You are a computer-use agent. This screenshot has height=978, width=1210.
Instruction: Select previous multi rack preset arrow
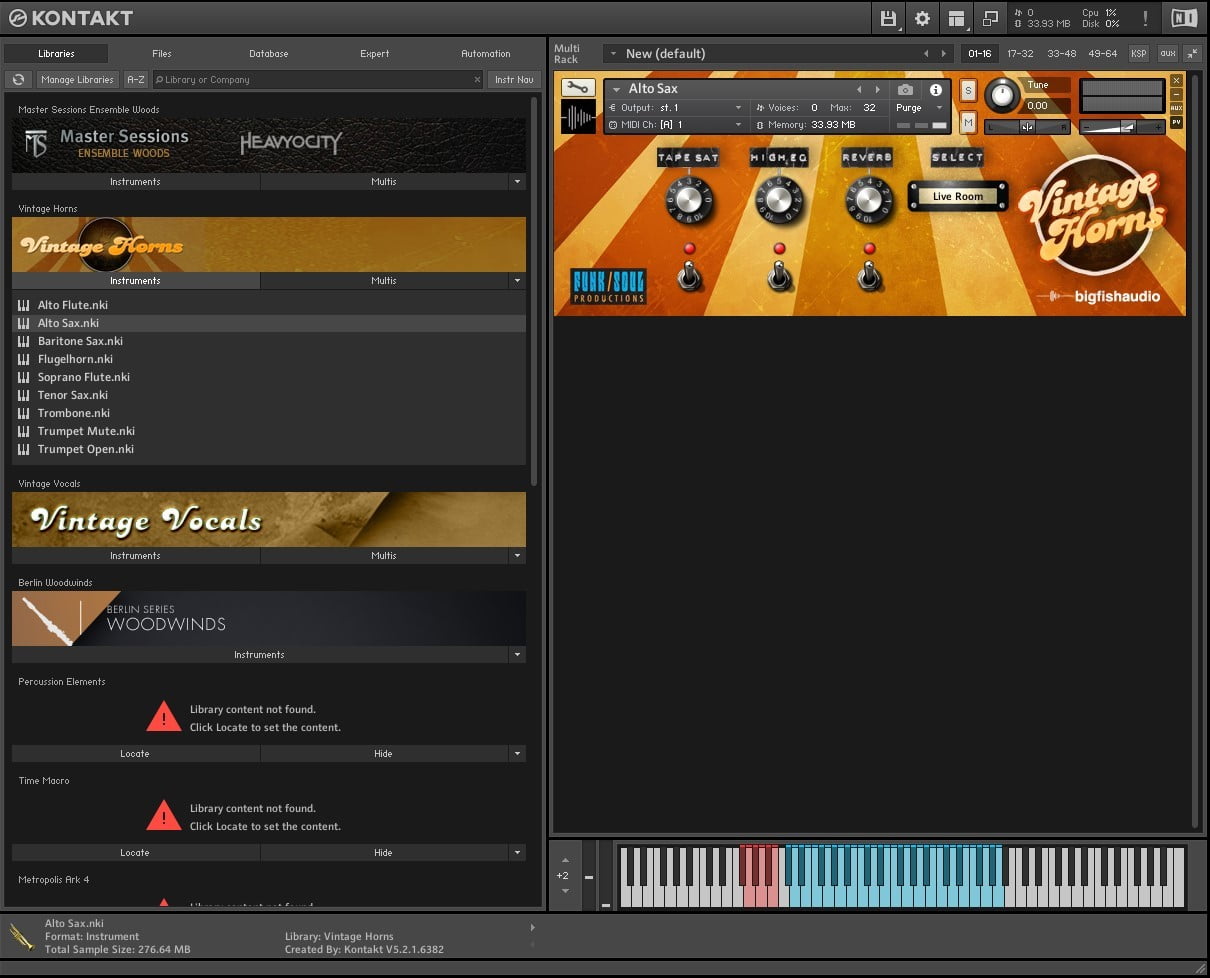(926, 53)
